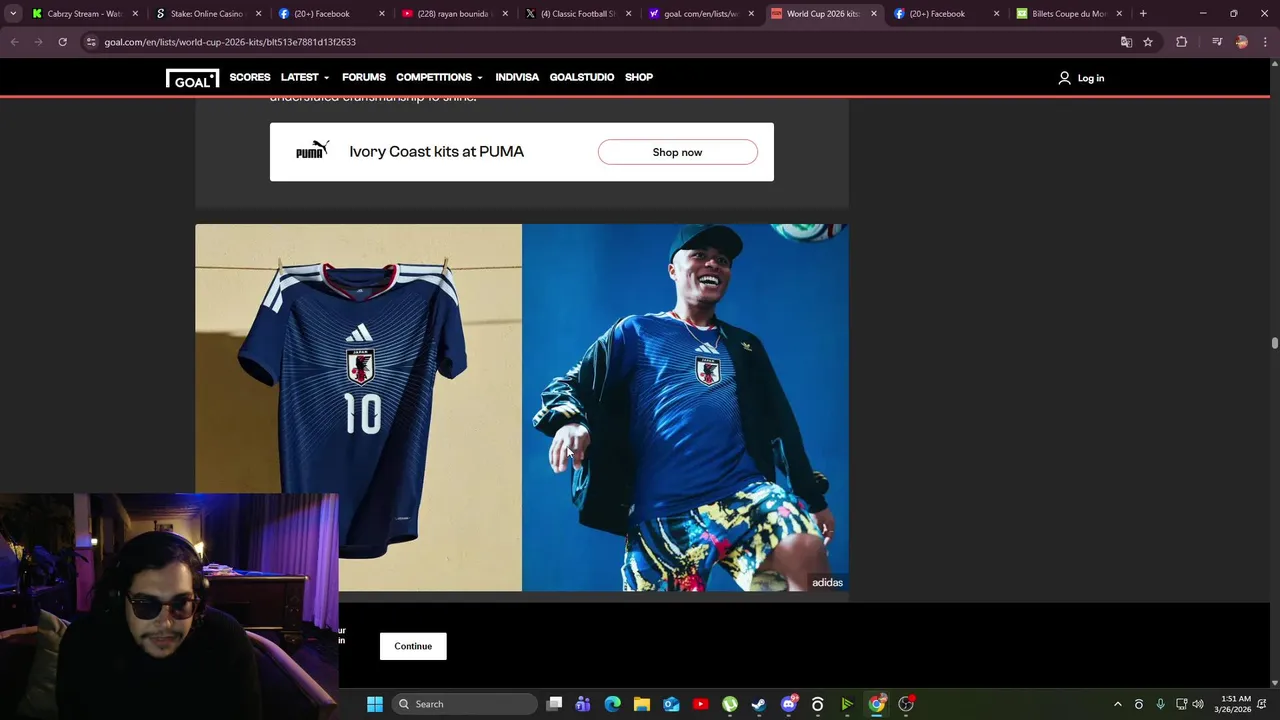Launch Microsoft Edge from the taskbar
1280x720 pixels.
(x=613, y=704)
